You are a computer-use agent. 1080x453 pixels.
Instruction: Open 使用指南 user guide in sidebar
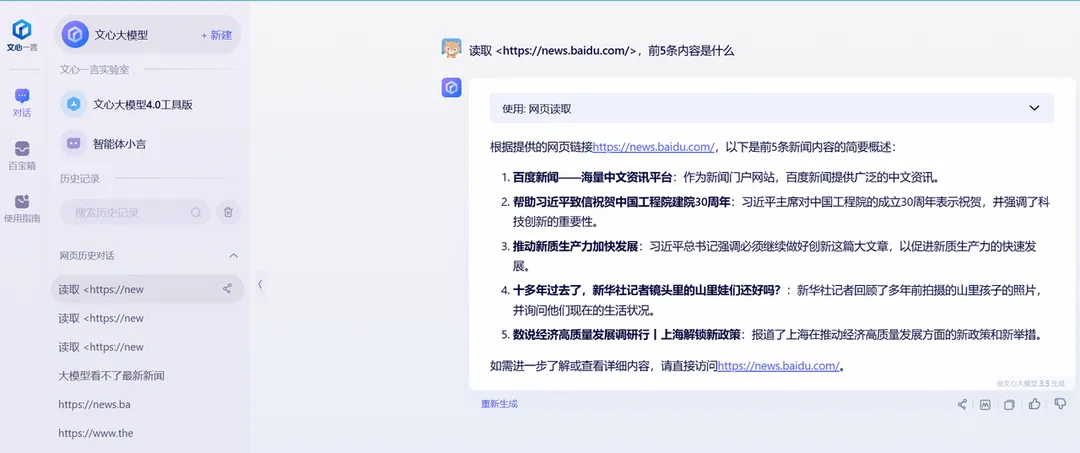(22, 208)
